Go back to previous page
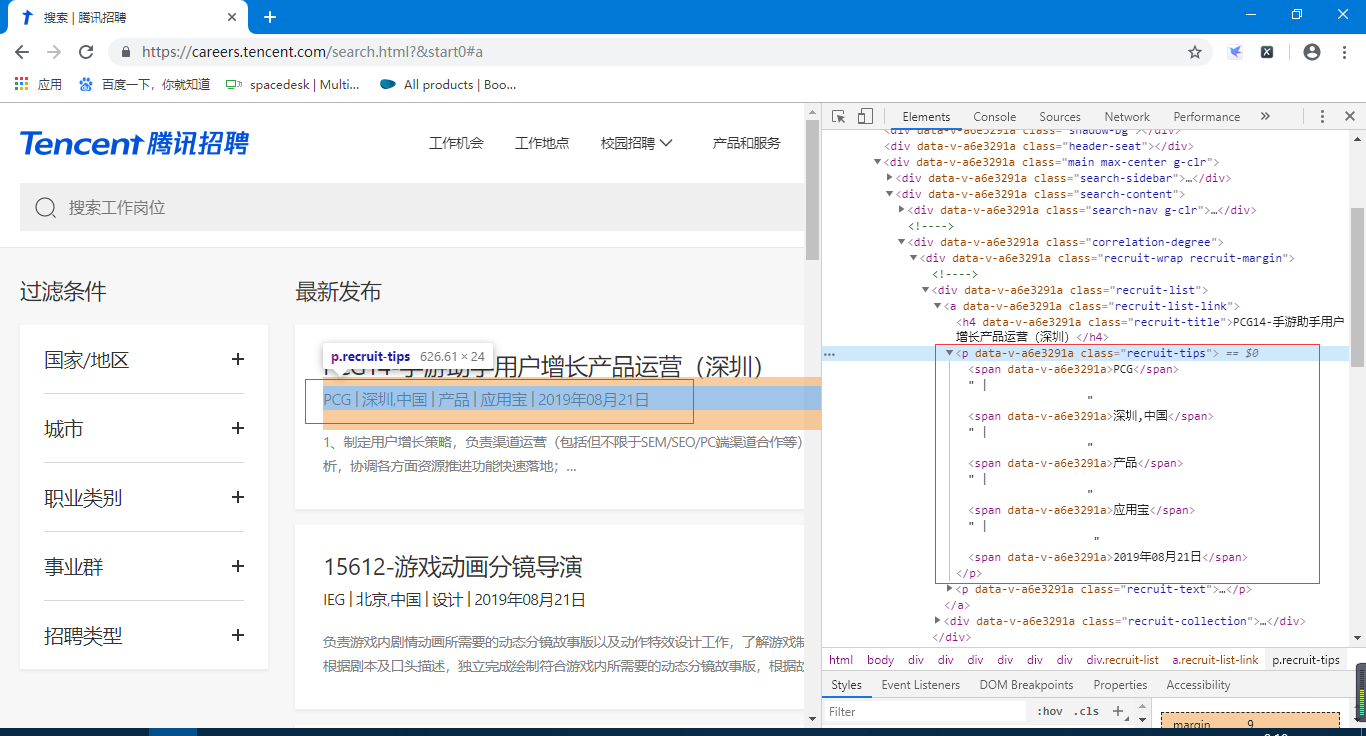This screenshot has width=1366, height=736. [22, 52]
